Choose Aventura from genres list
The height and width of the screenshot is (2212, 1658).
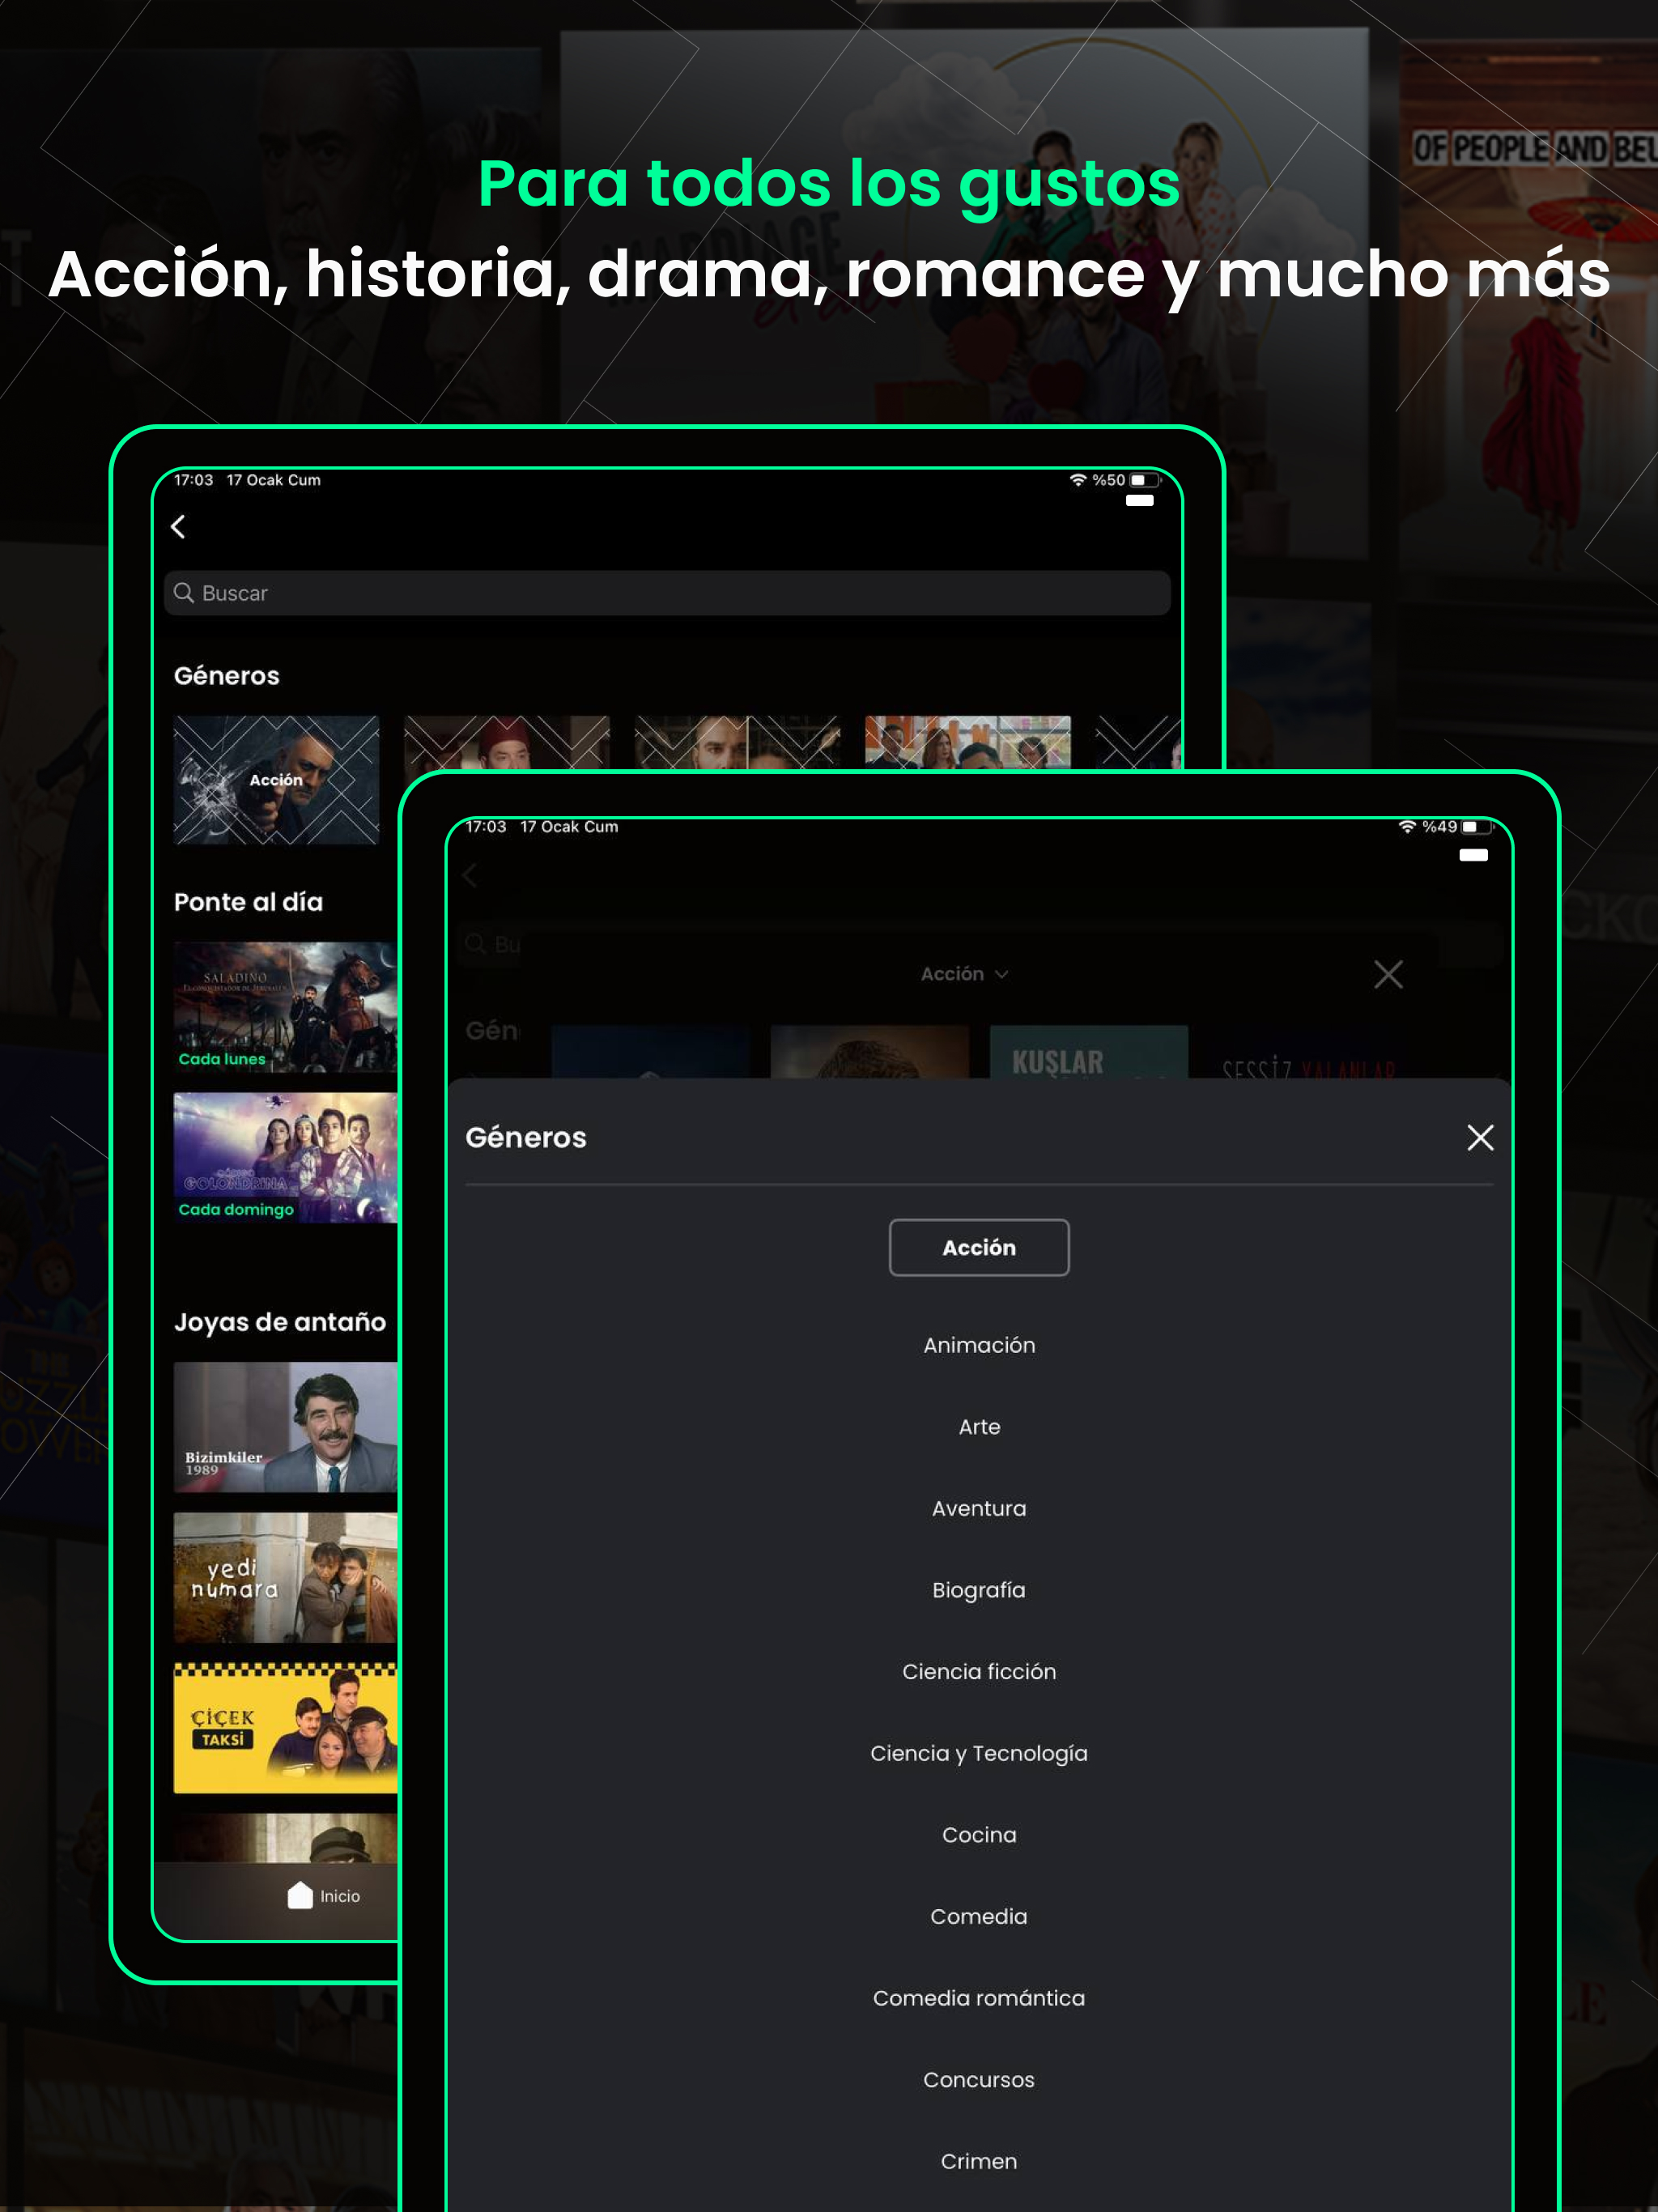tap(979, 1508)
